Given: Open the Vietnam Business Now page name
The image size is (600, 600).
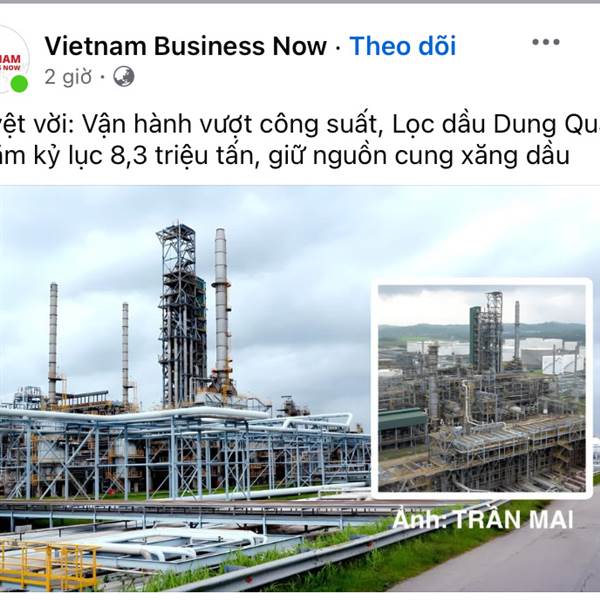Looking at the screenshot, I should 186,46.
